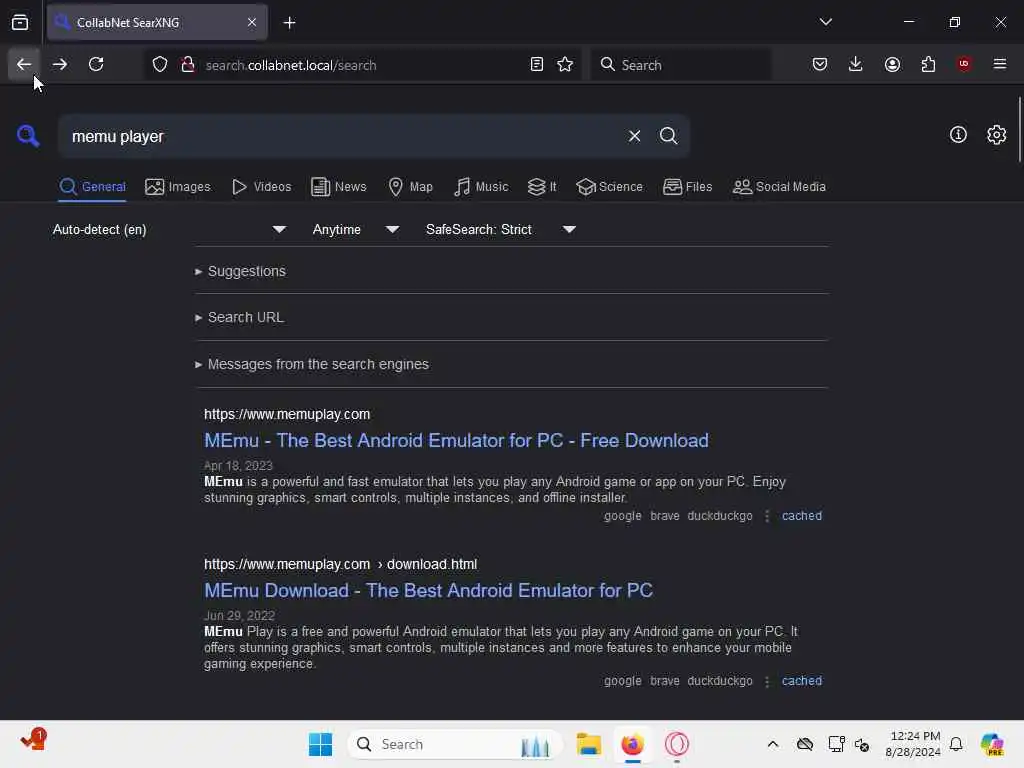Switch to the Map category tab

tap(410, 187)
